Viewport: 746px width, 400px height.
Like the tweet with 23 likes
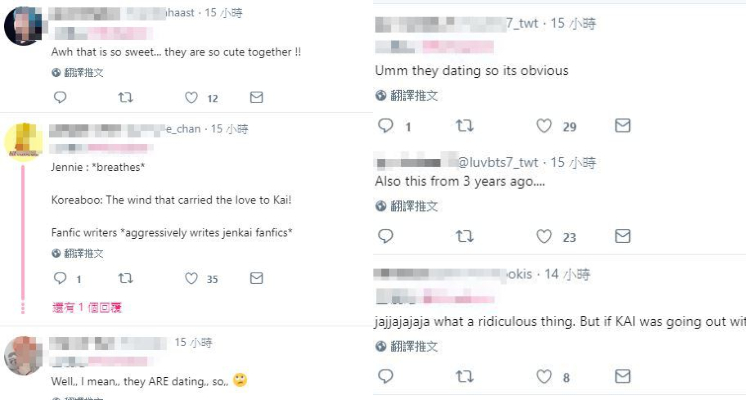(x=544, y=237)
